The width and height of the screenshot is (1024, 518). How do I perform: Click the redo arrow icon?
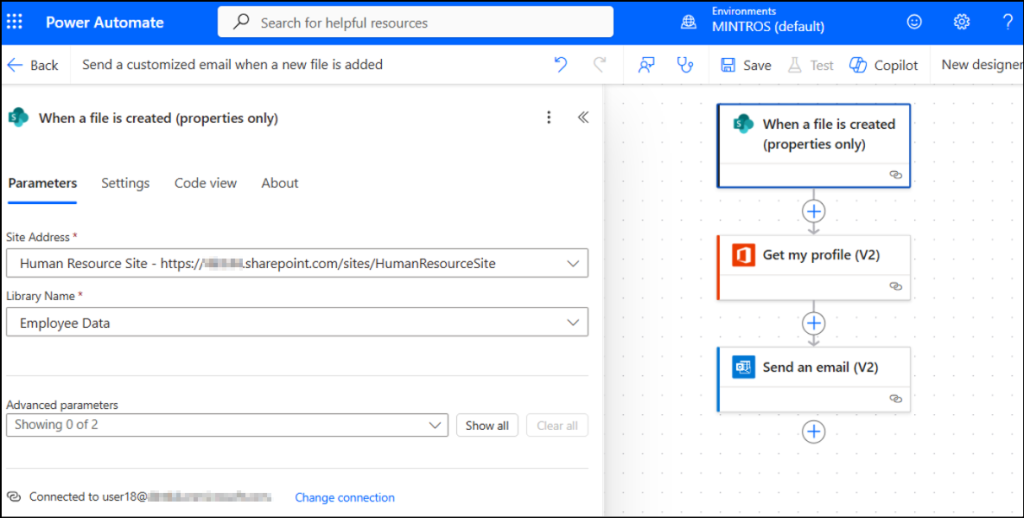click(600, 64)
